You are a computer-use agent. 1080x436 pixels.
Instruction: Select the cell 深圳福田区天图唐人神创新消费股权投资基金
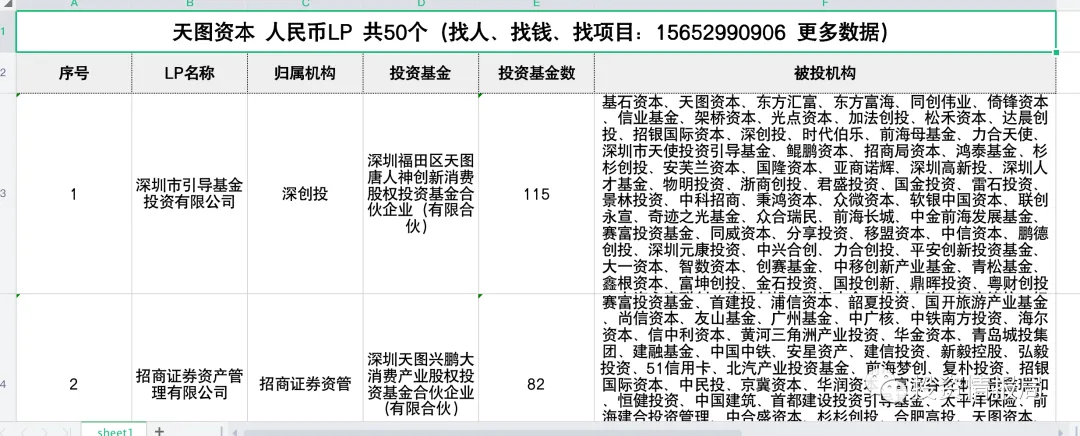tap(421, 194)
